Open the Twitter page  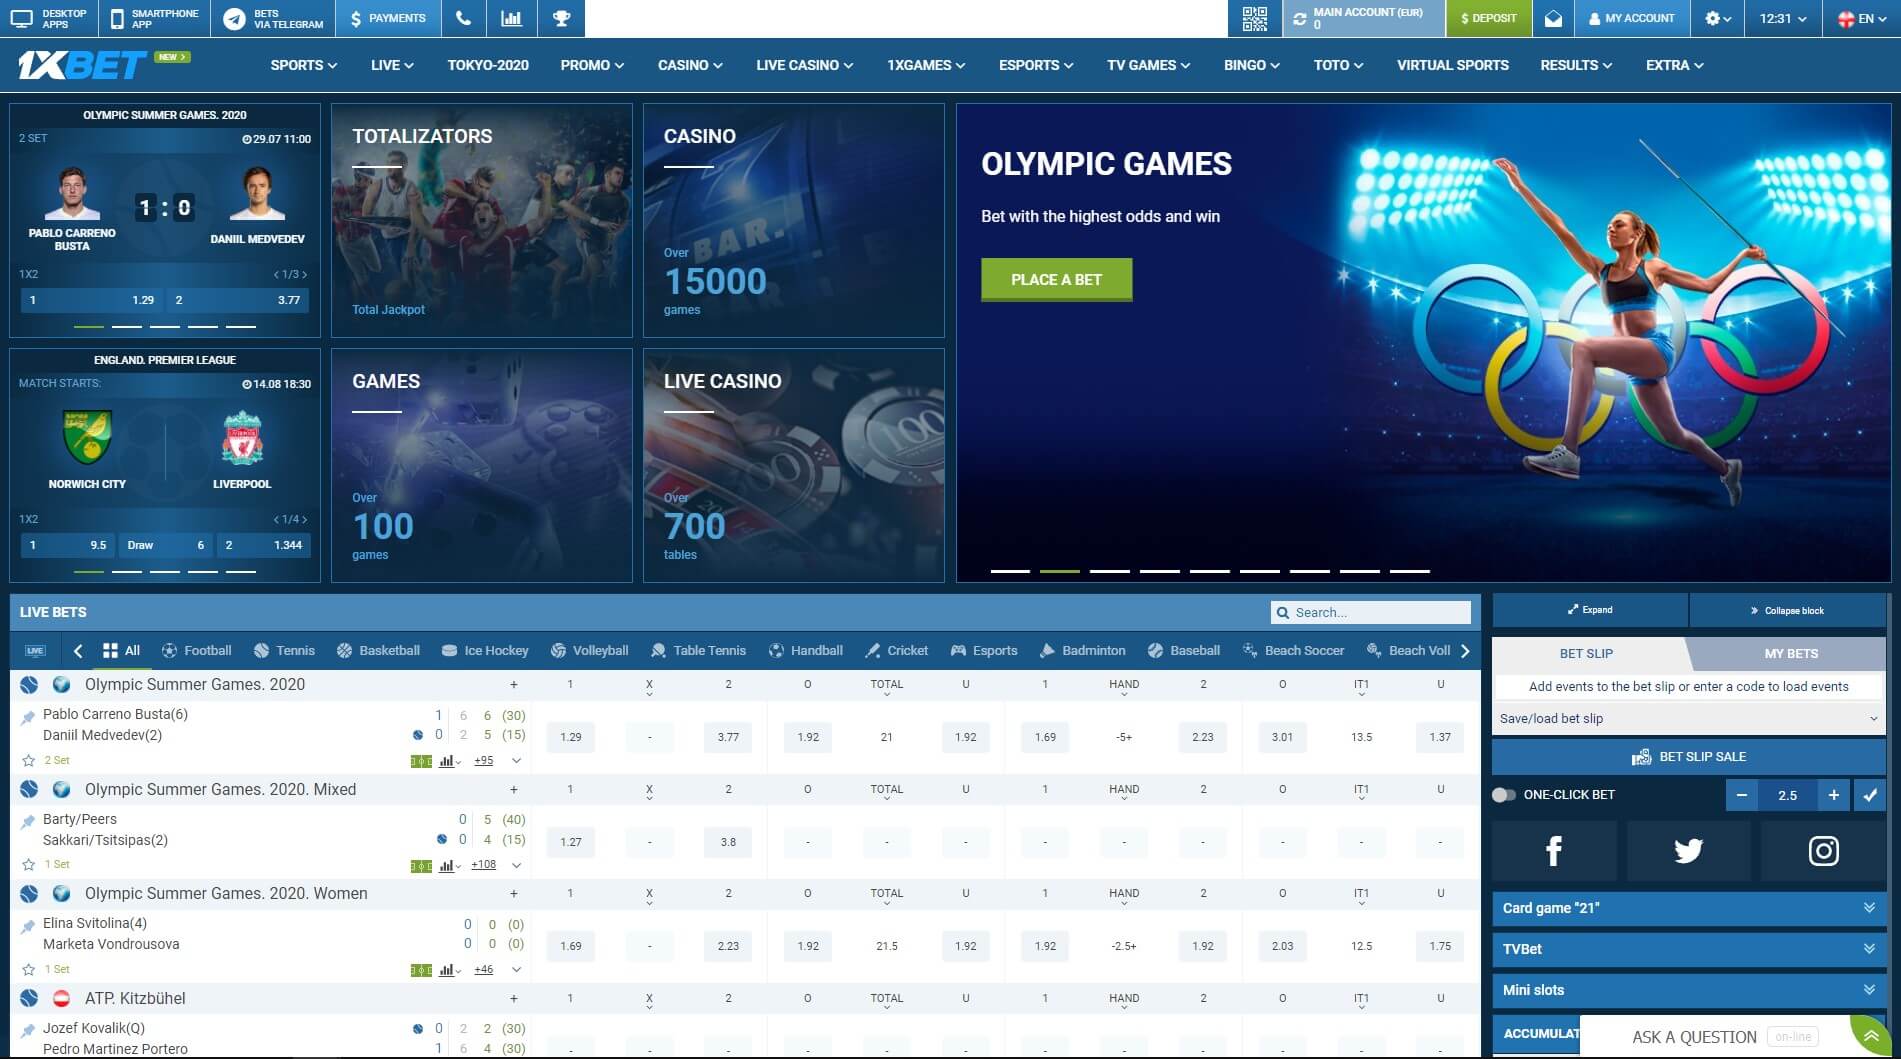(x=1688, y=851)
